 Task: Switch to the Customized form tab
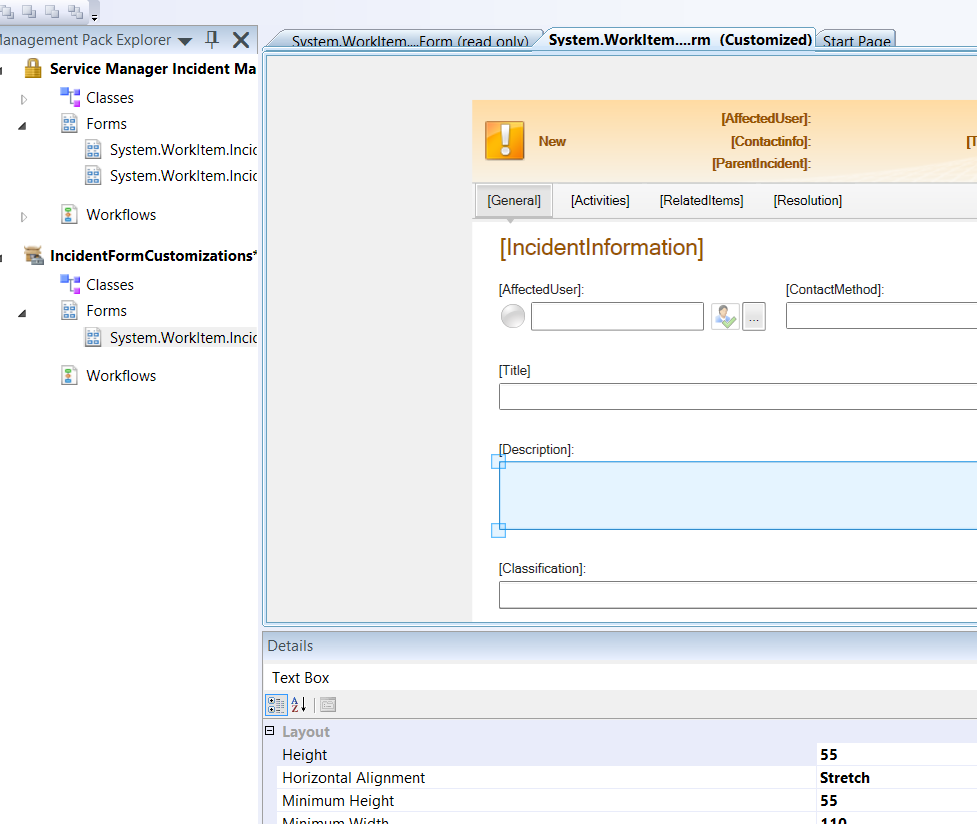click(680, 40)
